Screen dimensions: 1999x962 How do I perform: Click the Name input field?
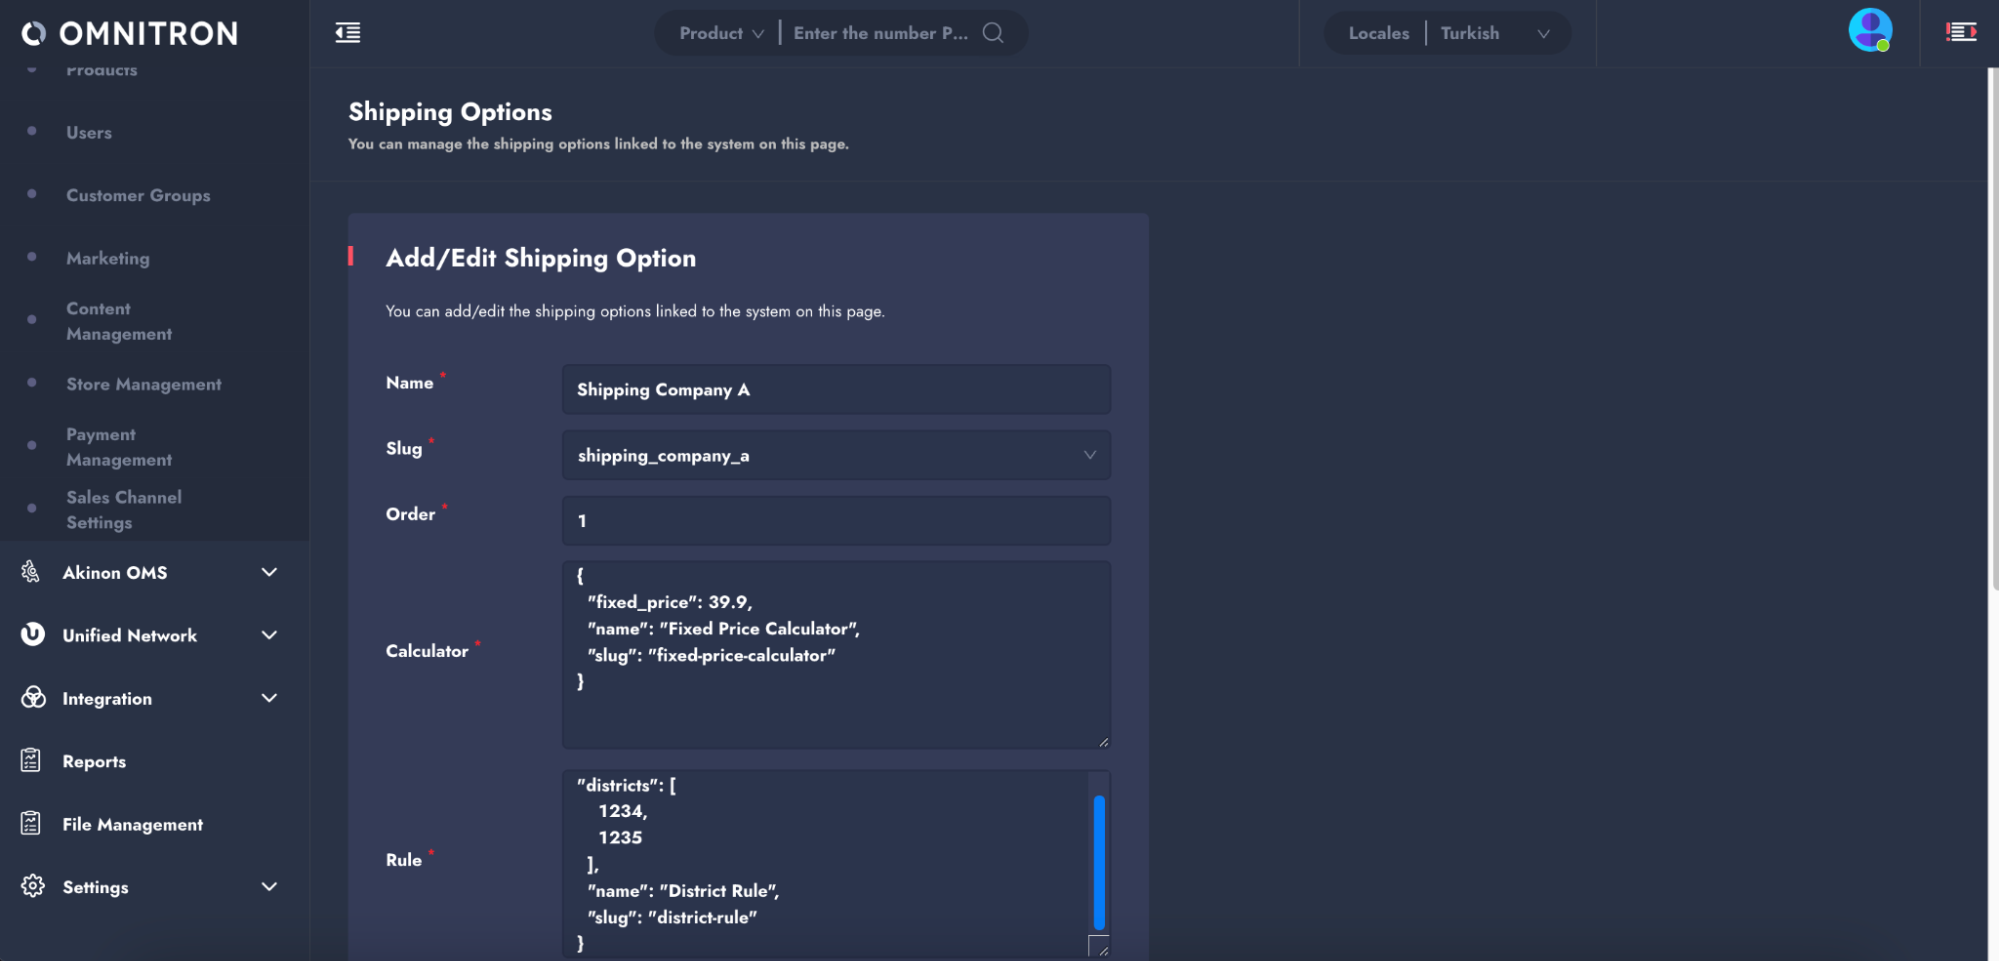[x=836, y=390]
